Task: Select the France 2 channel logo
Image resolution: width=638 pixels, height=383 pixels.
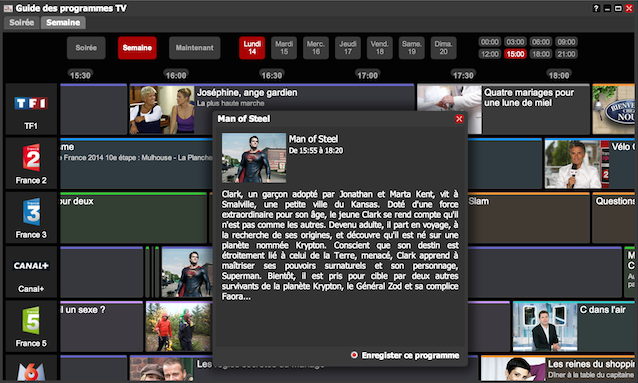Action: click(31, 157)
